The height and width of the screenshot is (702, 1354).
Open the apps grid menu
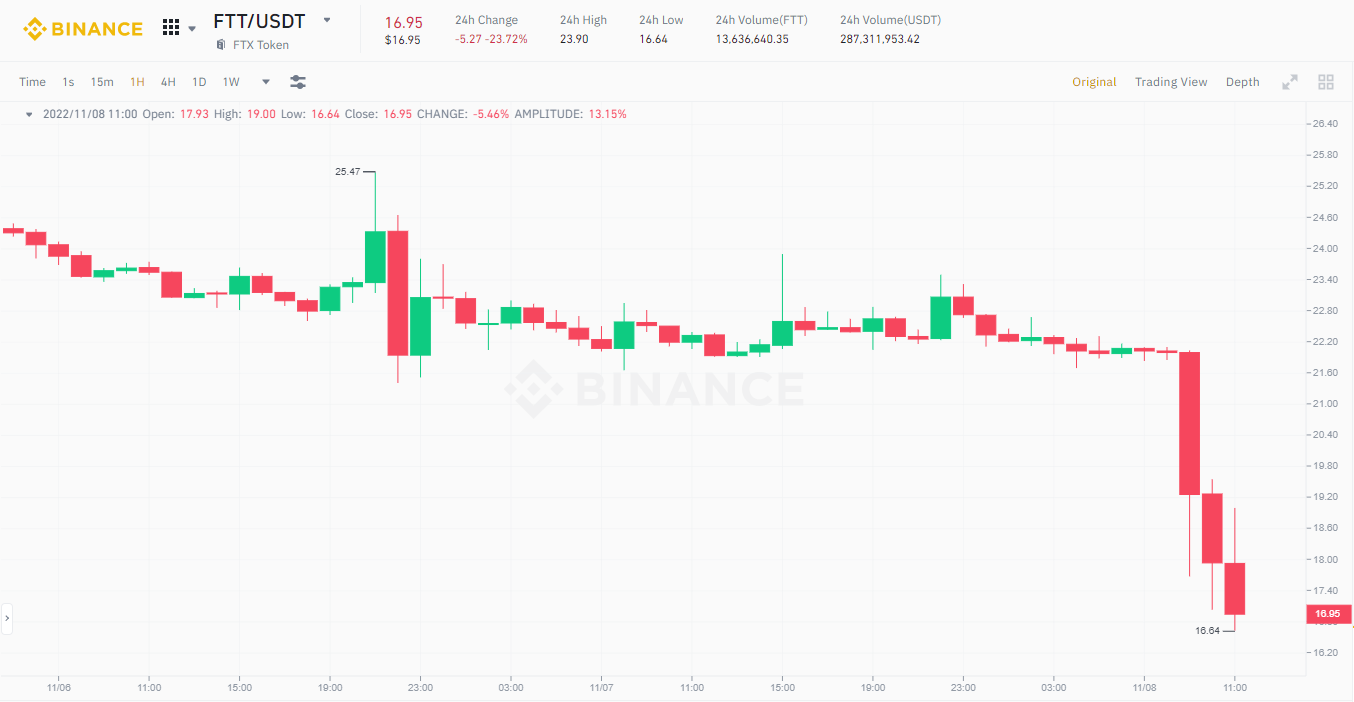171,28
